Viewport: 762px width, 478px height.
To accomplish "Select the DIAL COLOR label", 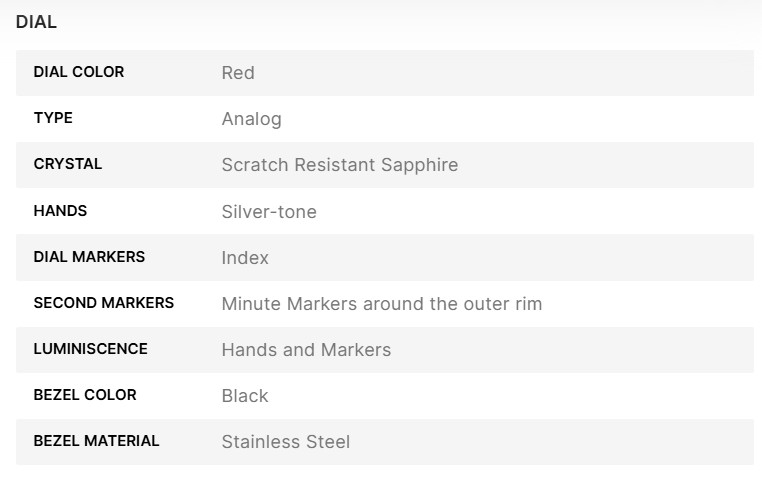I will pos(79,72).
